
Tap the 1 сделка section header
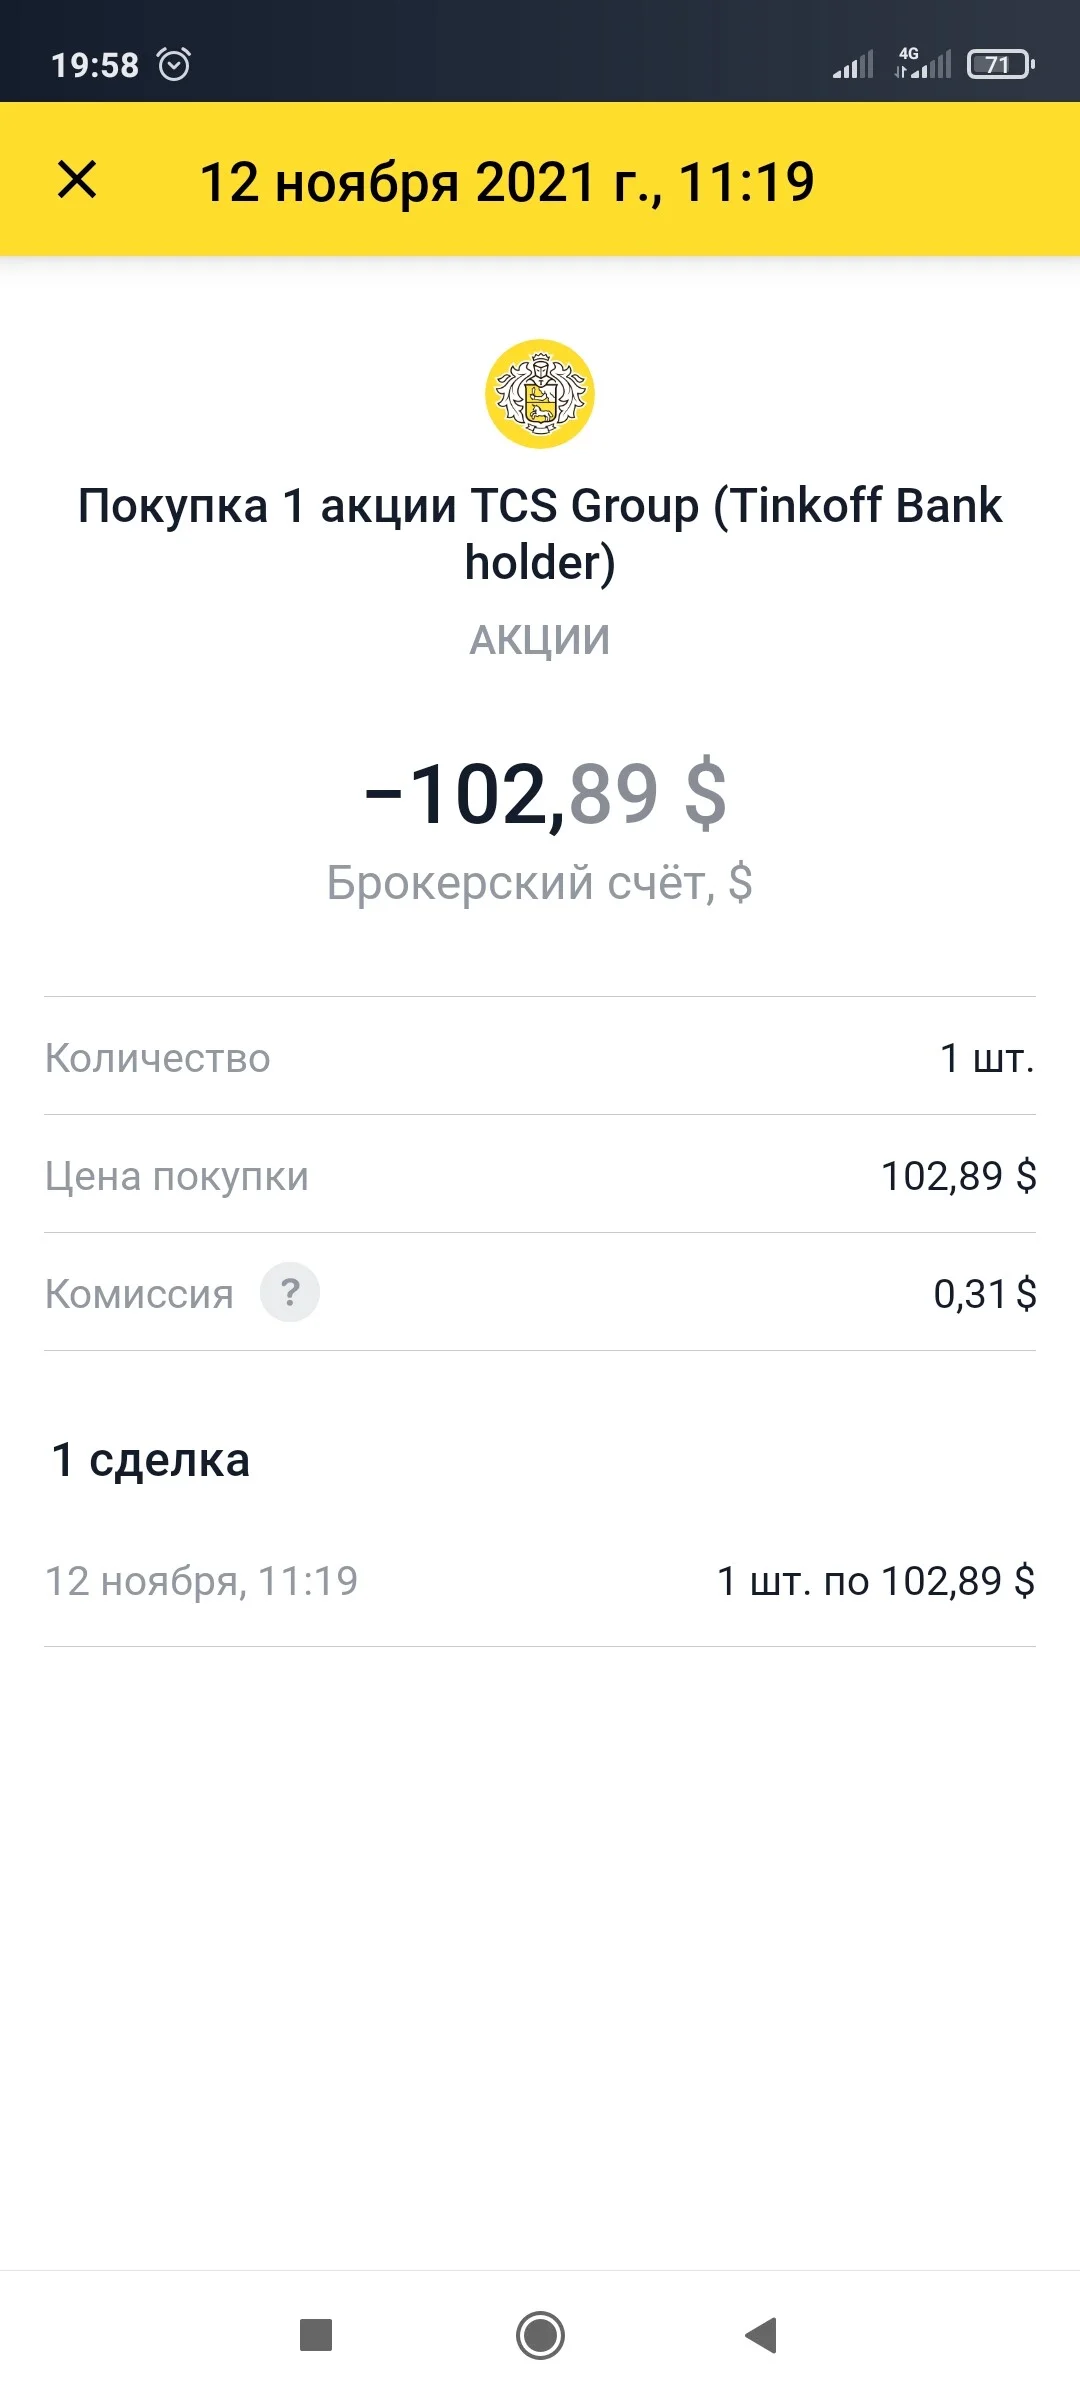(x=150, y=1459)
